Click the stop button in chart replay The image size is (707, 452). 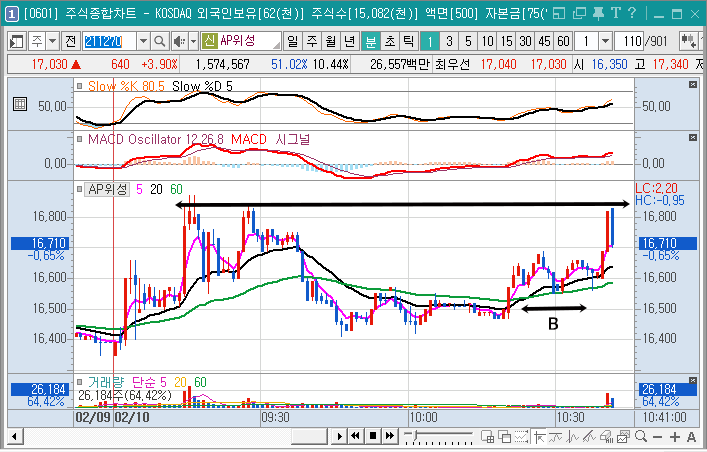coord(372,436)
